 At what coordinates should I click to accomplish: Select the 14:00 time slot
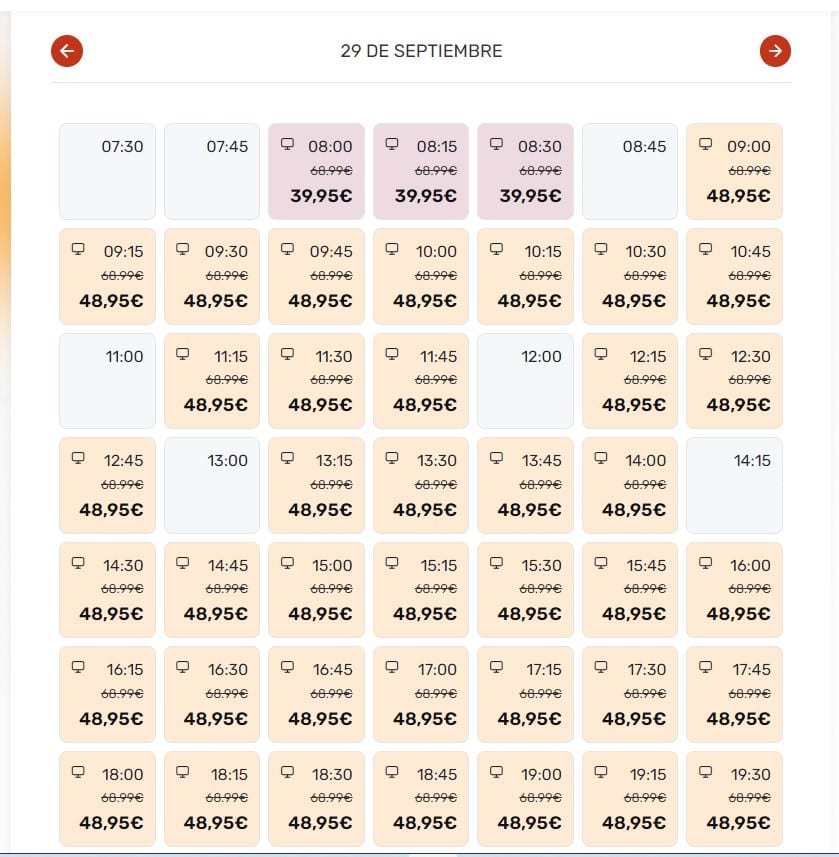[x=630, y=485]
